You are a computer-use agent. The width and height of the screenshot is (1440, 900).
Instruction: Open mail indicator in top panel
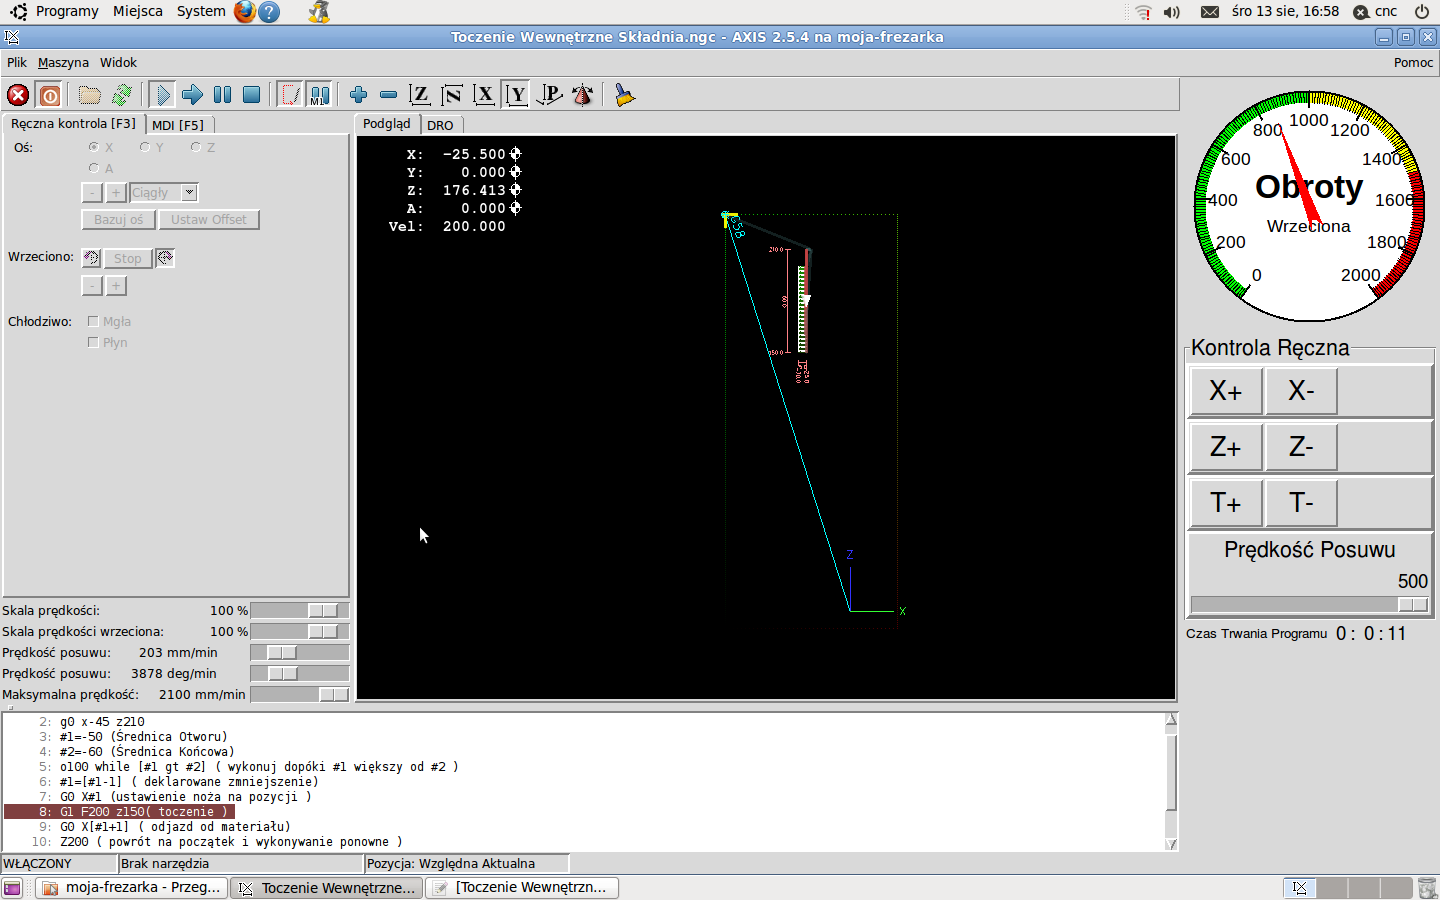pyautogui.click(x=1210, y=12)
